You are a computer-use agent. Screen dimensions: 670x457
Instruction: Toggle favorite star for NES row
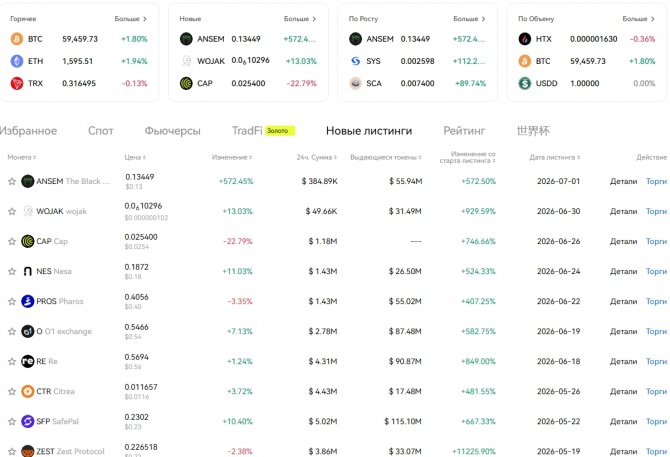tap(12, 271)
